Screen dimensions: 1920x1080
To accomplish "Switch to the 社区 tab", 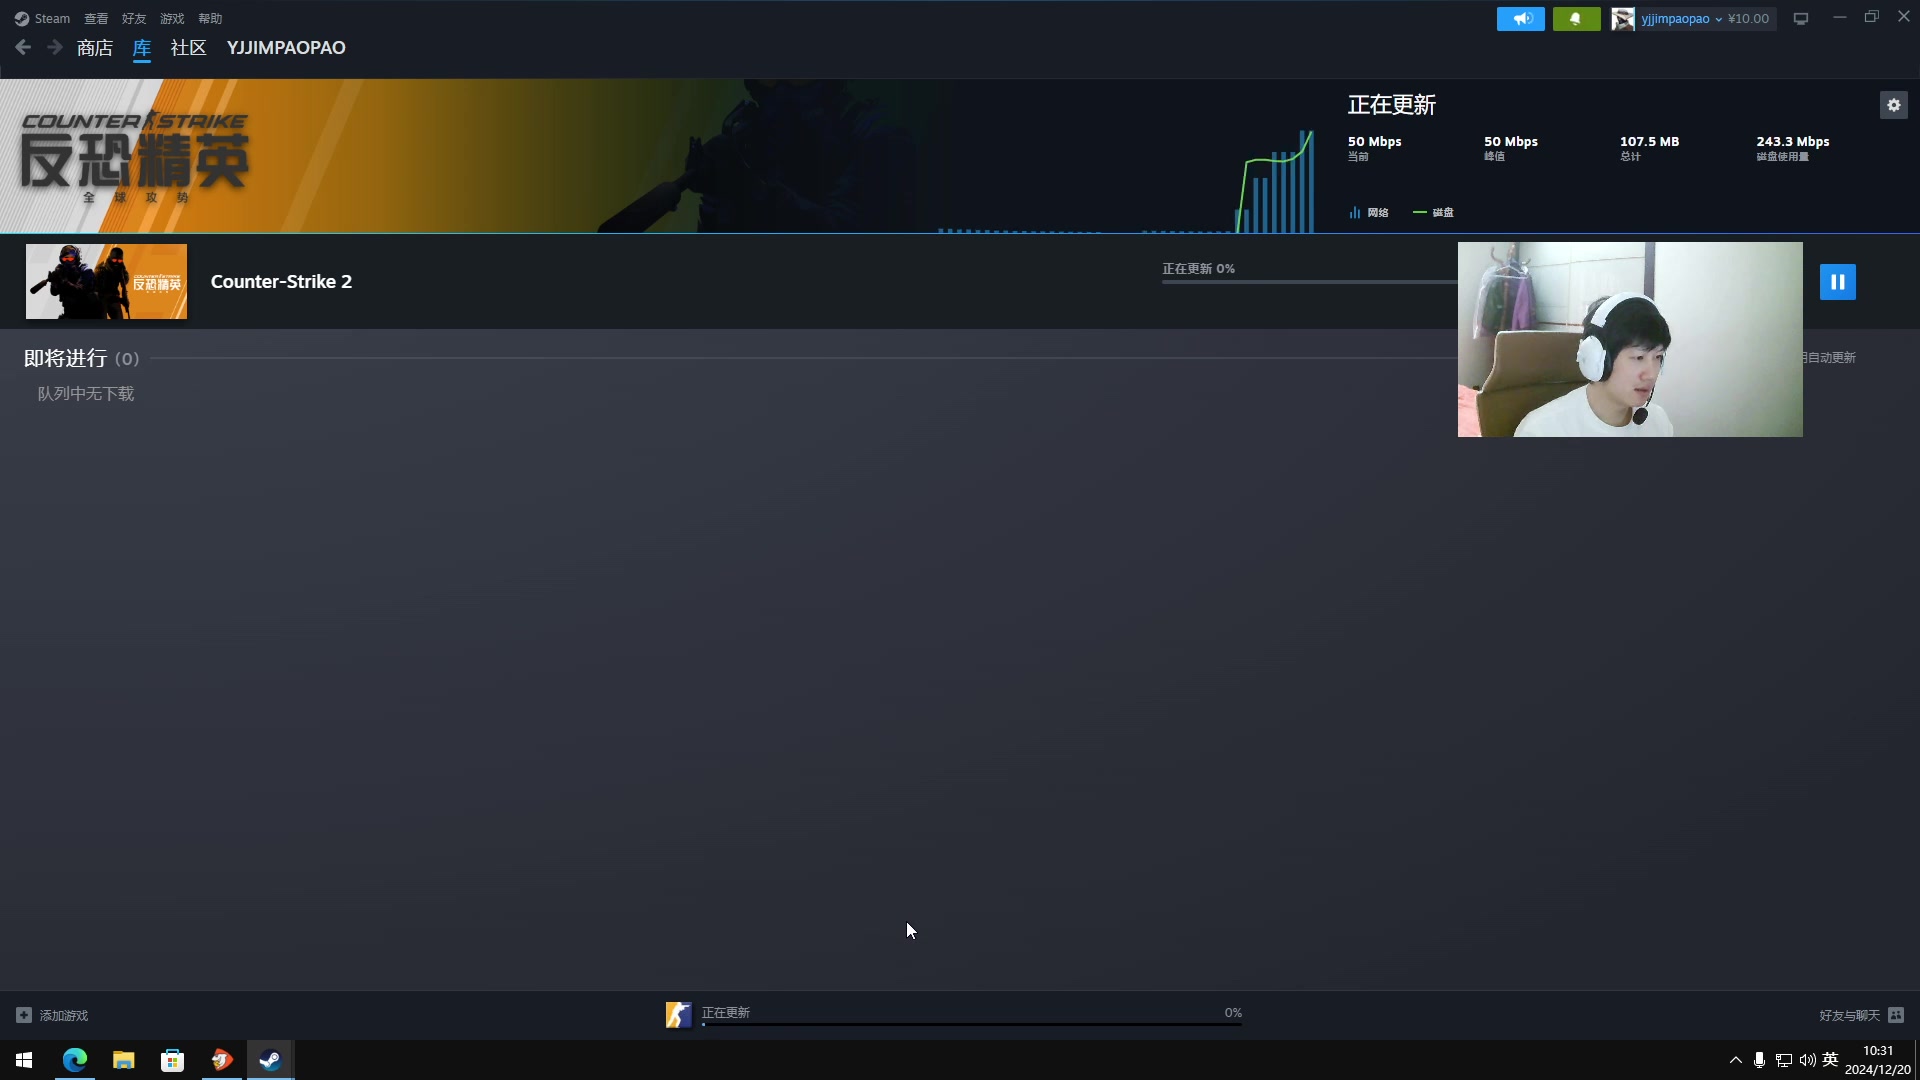I will click(x=188, y=48).
